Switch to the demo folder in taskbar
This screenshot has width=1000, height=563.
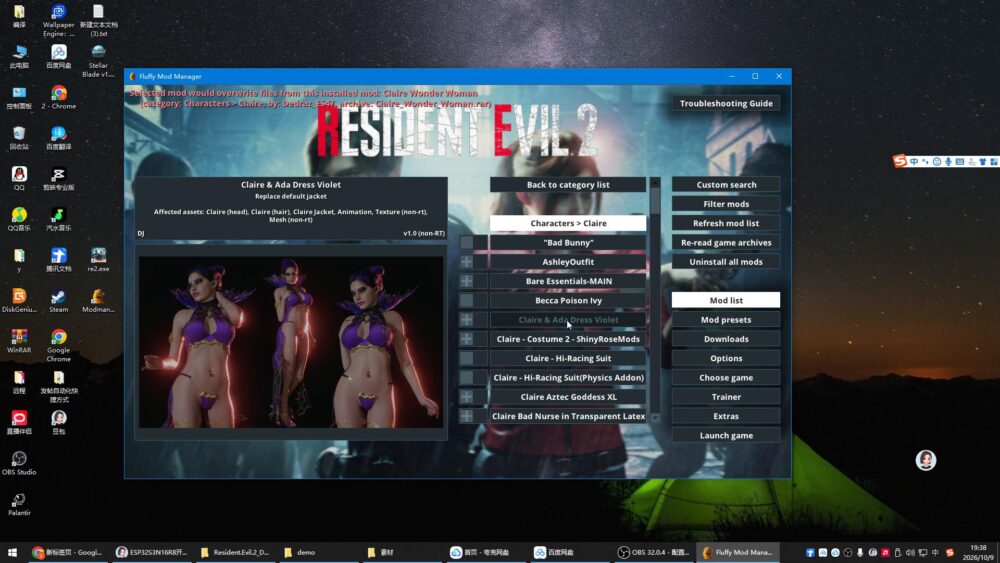[x=318, y=552]
